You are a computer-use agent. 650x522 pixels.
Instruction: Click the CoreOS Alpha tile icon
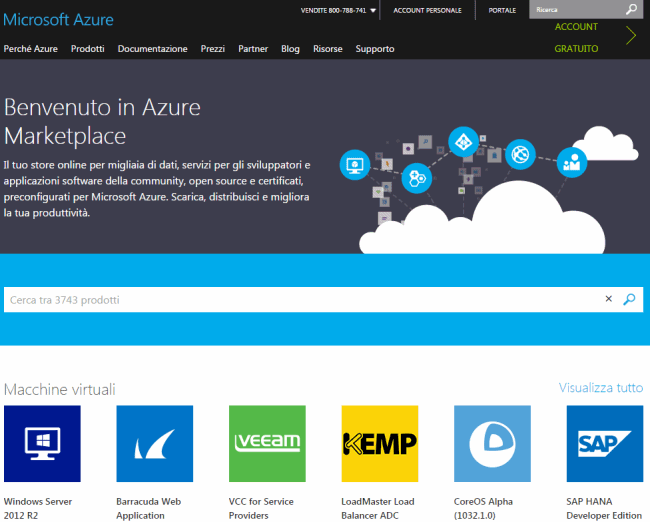point(492,444)
